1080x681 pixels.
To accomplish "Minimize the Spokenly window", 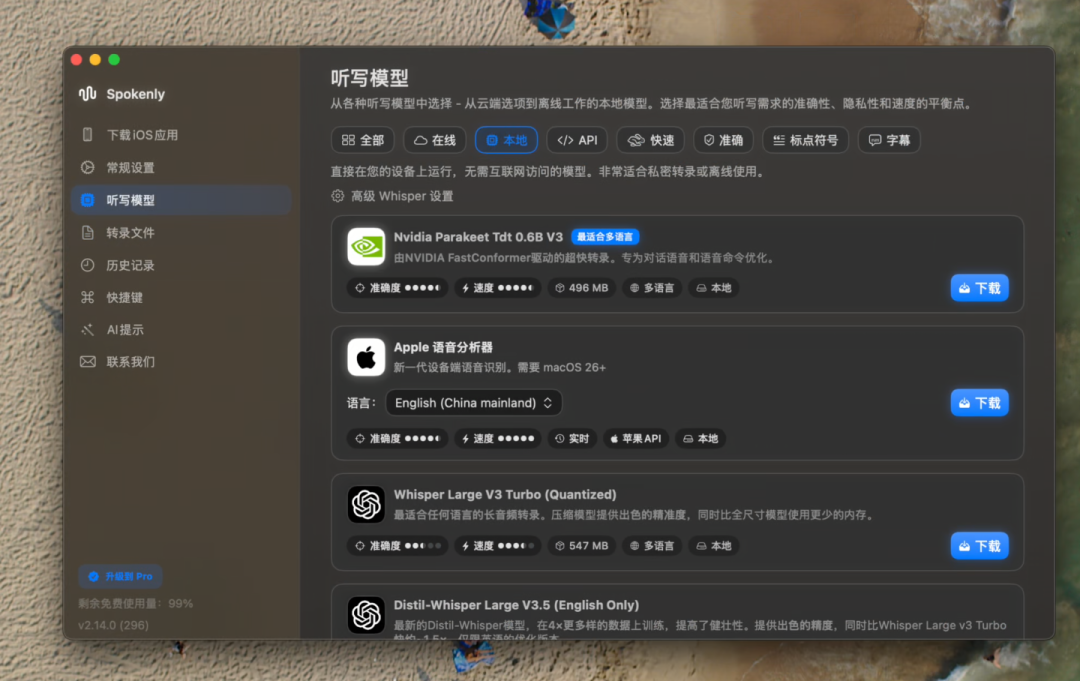I will [x=95, y=60].
